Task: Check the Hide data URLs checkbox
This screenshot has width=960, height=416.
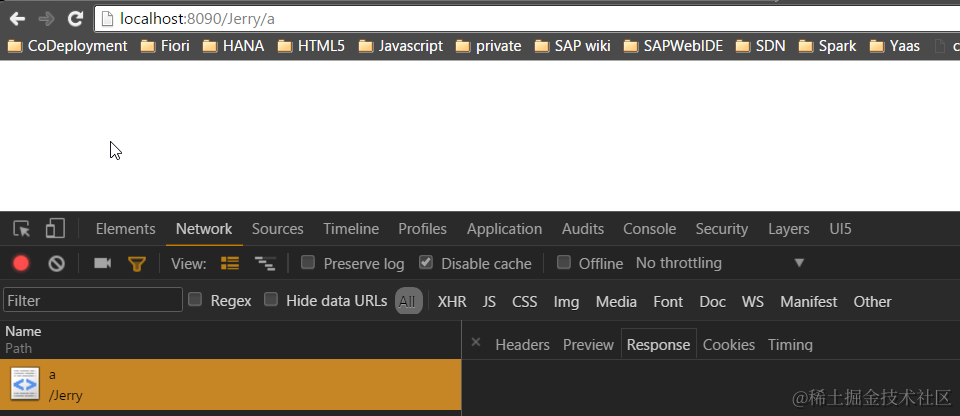Action: pos(271,300)
